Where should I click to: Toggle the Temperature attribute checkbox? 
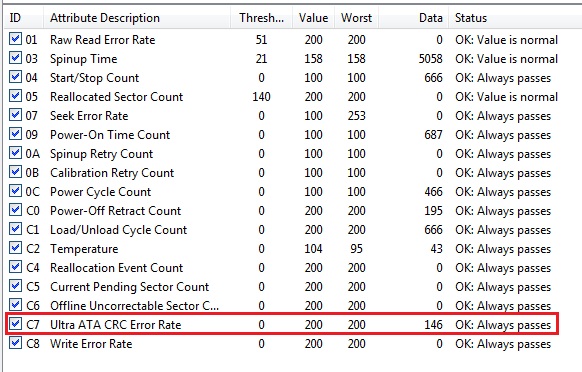point(15,248)
